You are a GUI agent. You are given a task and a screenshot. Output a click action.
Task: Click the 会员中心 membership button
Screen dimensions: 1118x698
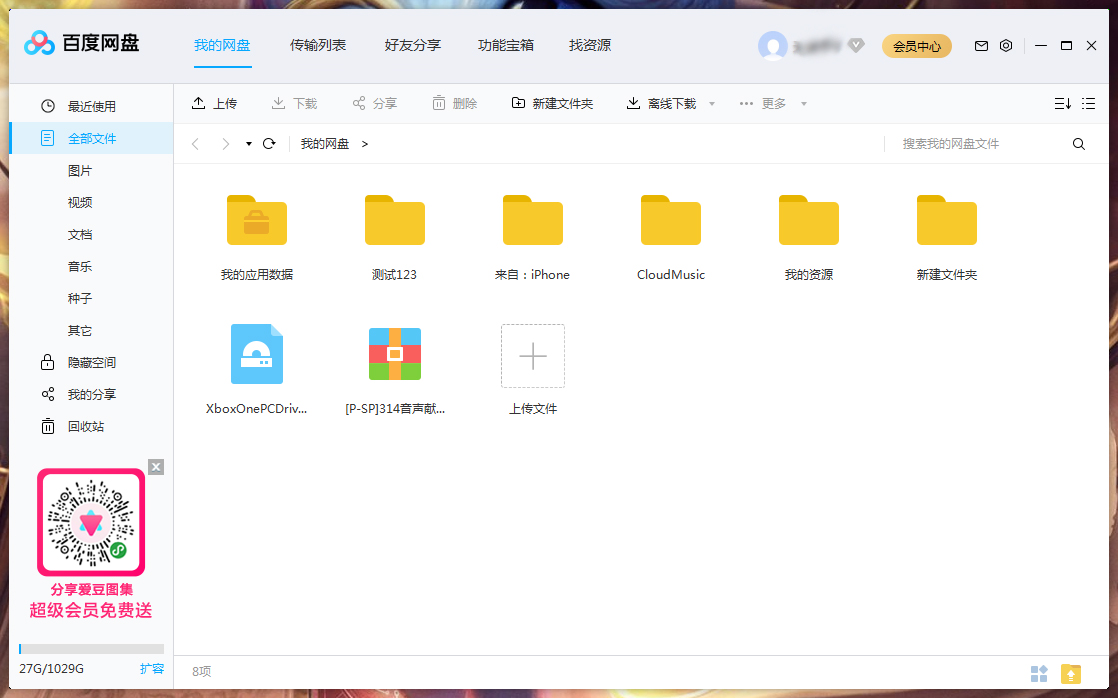coord(917,45)
